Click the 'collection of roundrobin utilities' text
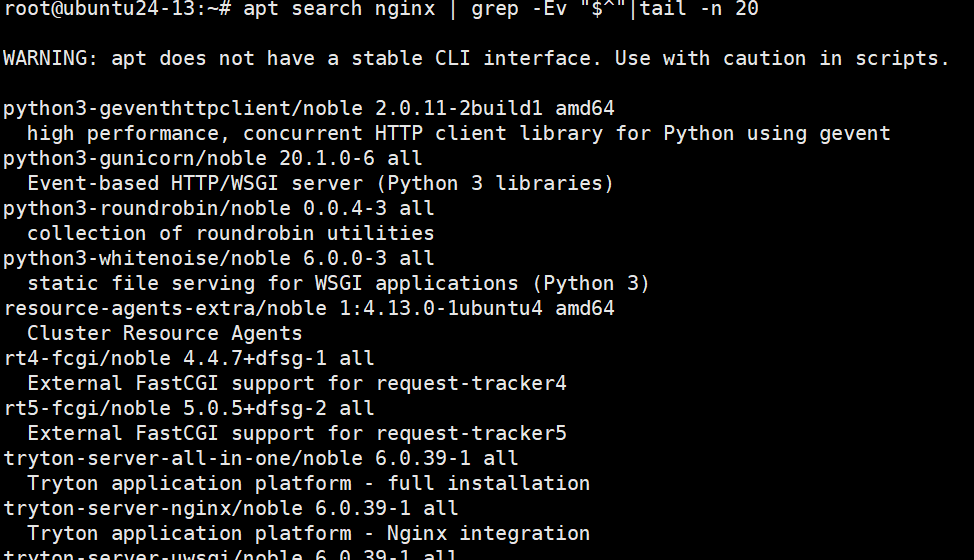Screen dimensions: 974x560 [230, 234]
